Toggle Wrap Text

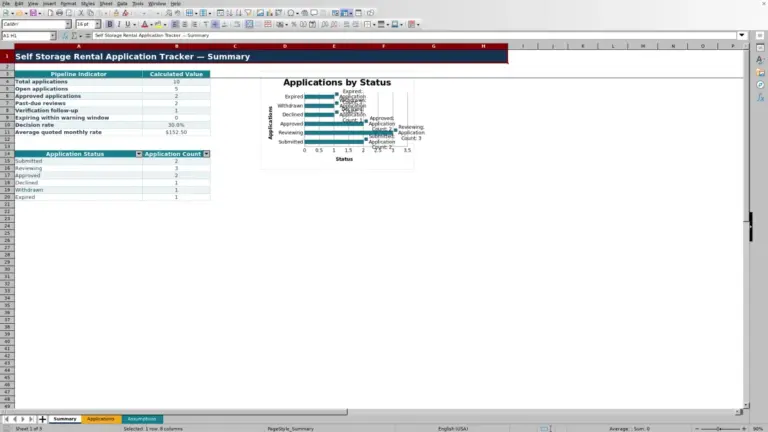click(237, 24)
